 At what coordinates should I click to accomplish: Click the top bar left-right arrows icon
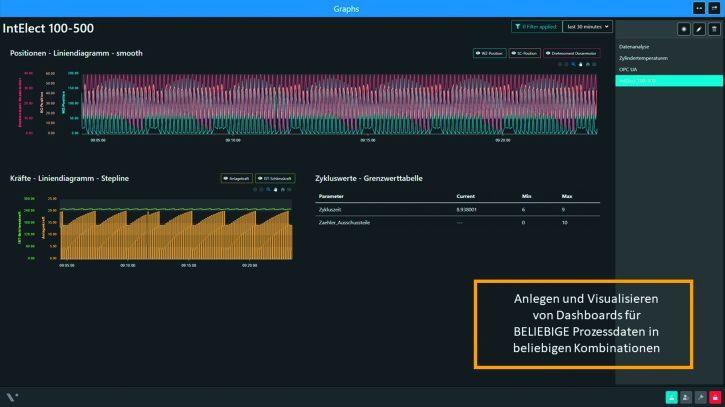[x=699, y=8]
